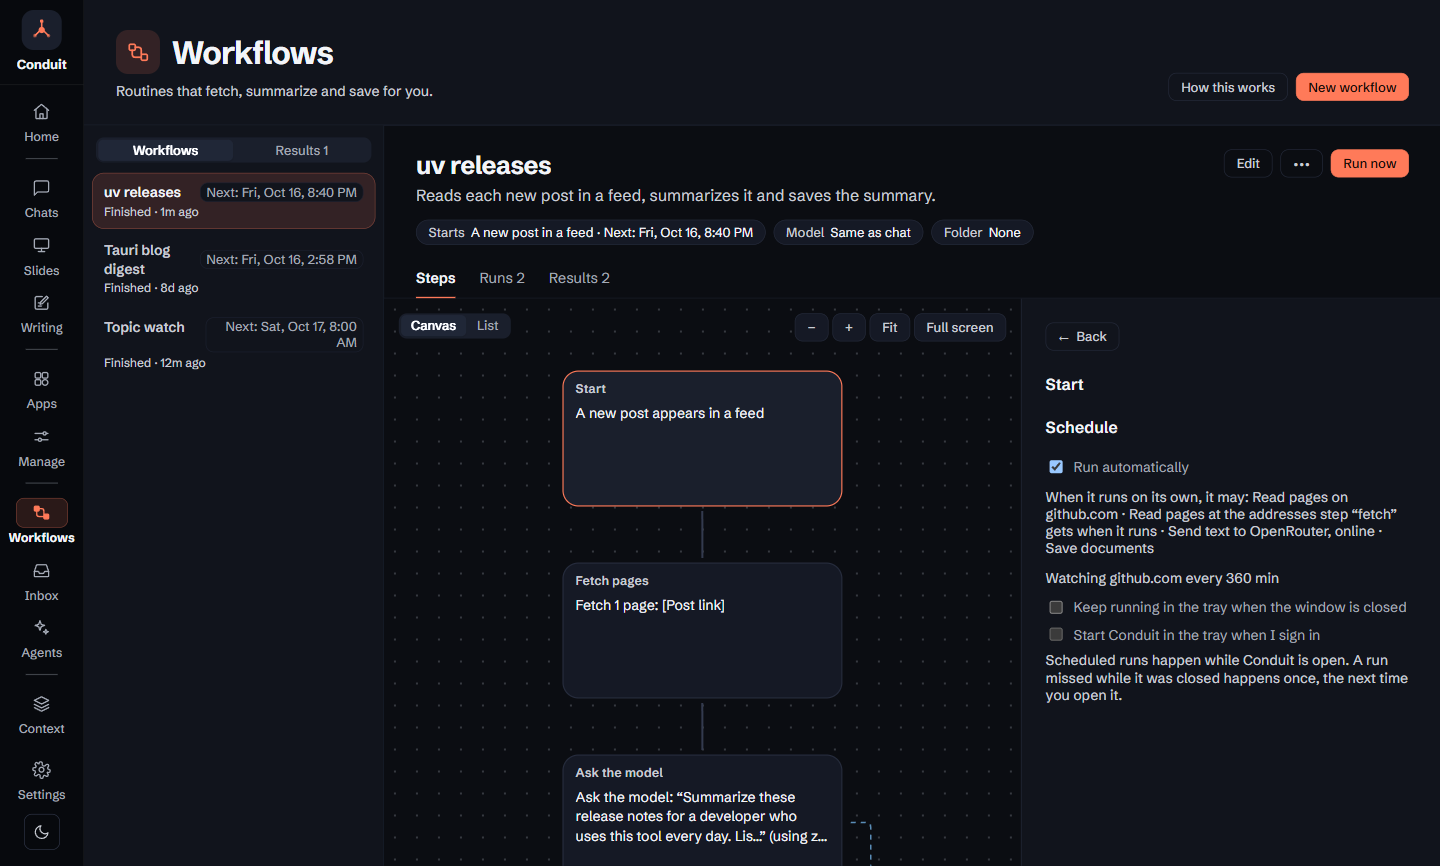Screen dimensions: 1440x866
Task: Toggle dark mode with the moon icon
Action: click(41, 832)
